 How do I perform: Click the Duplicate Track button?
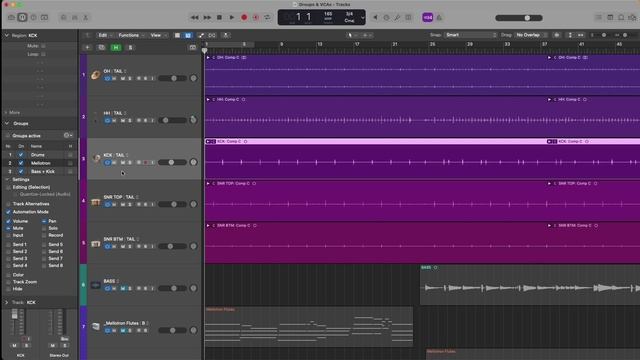102,48
